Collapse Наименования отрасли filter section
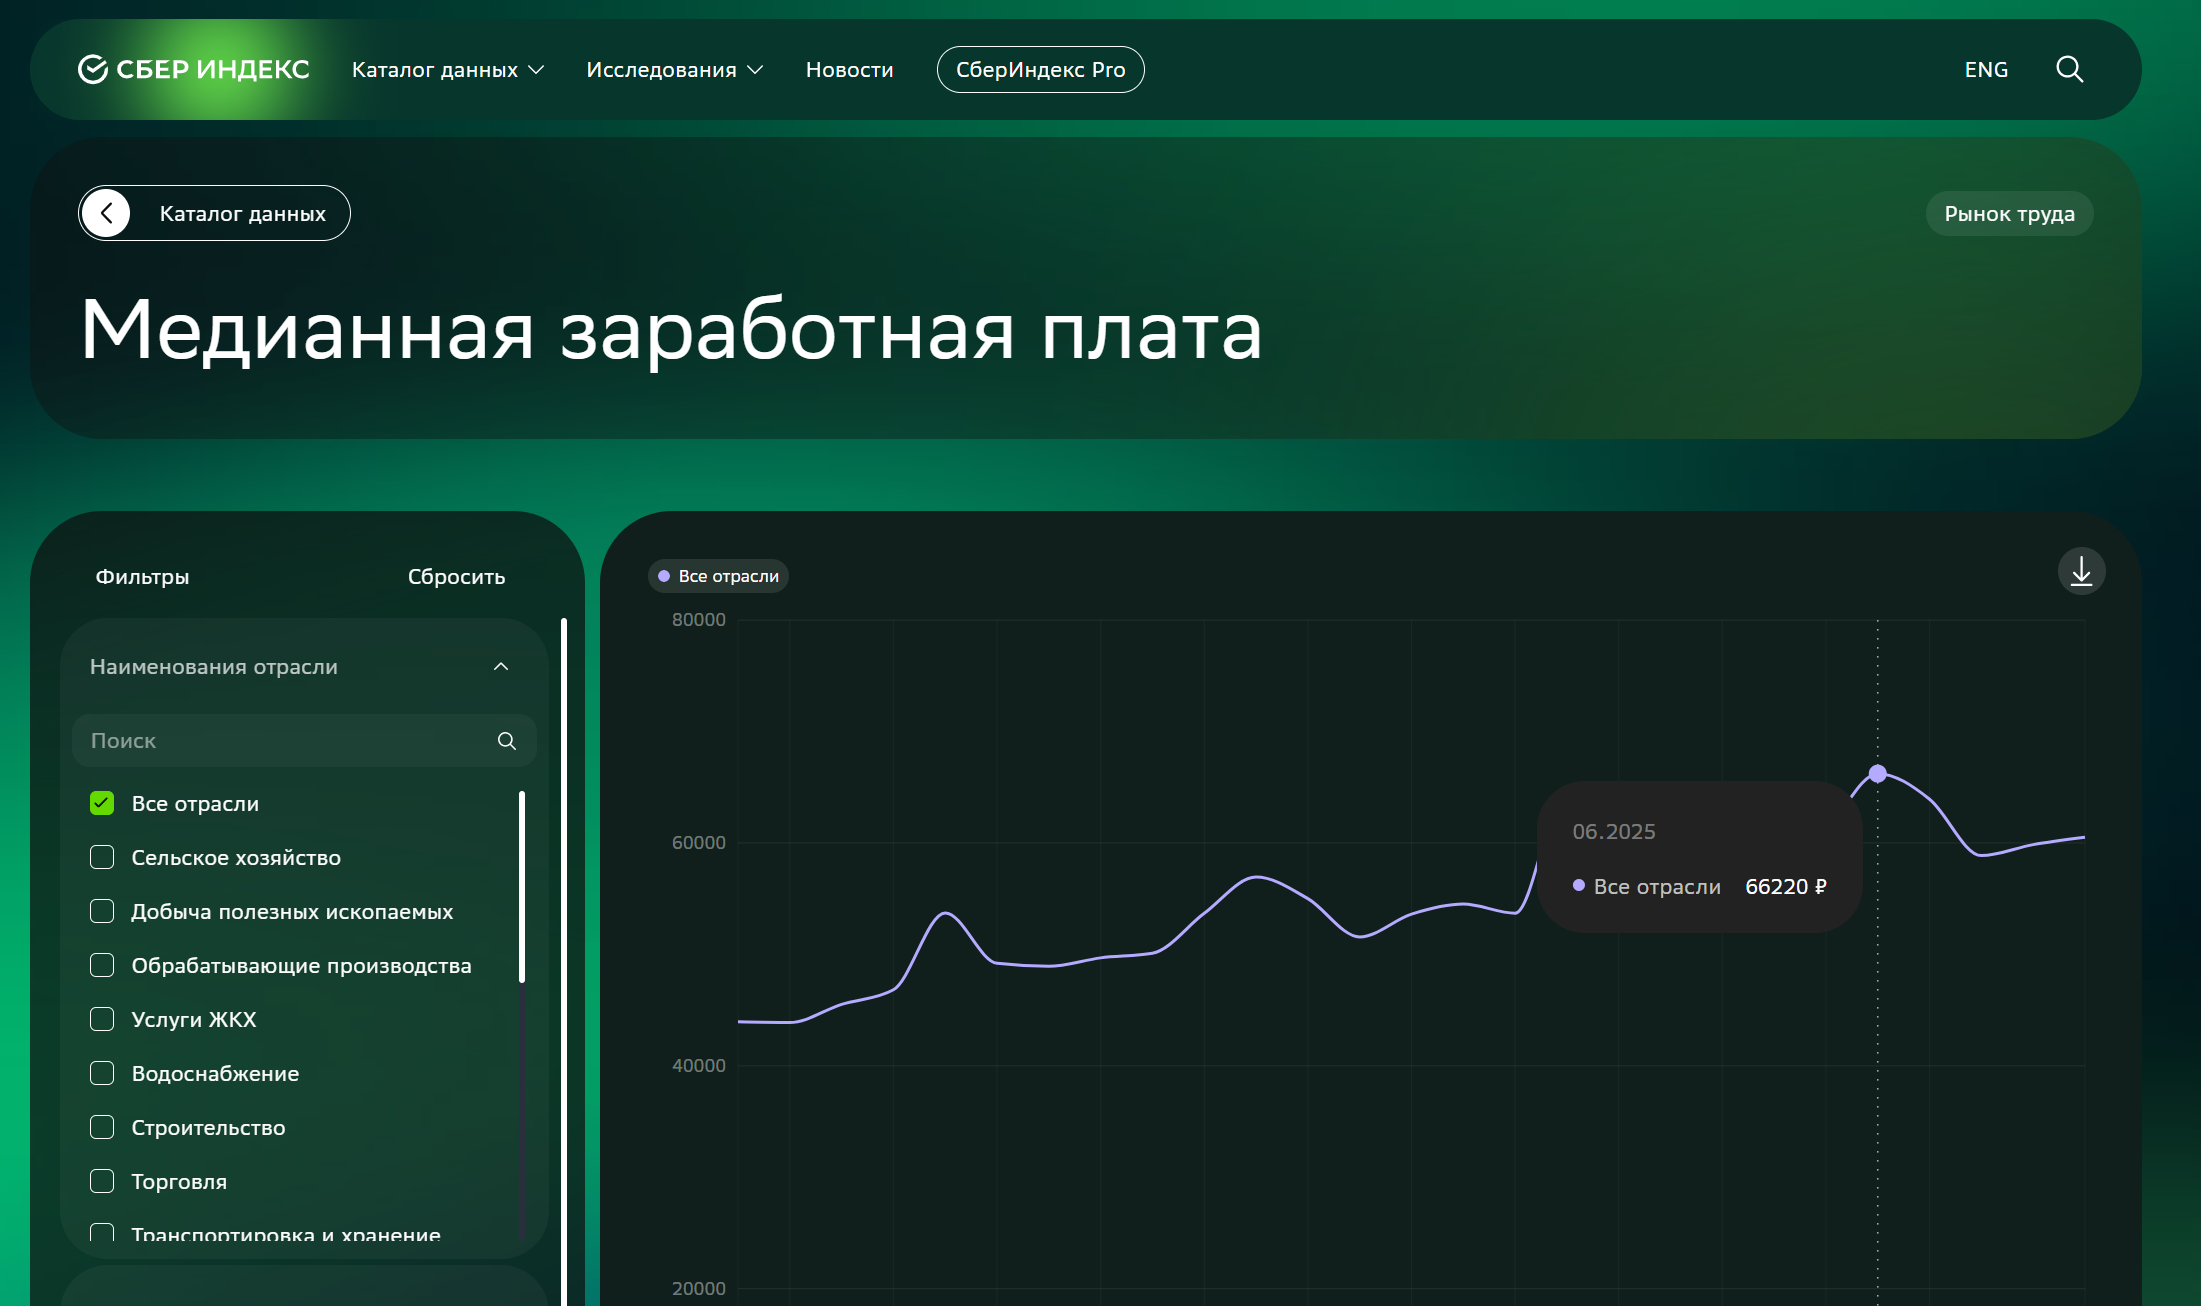This screenshot has height=1306, width=2201. coord(501,667)
